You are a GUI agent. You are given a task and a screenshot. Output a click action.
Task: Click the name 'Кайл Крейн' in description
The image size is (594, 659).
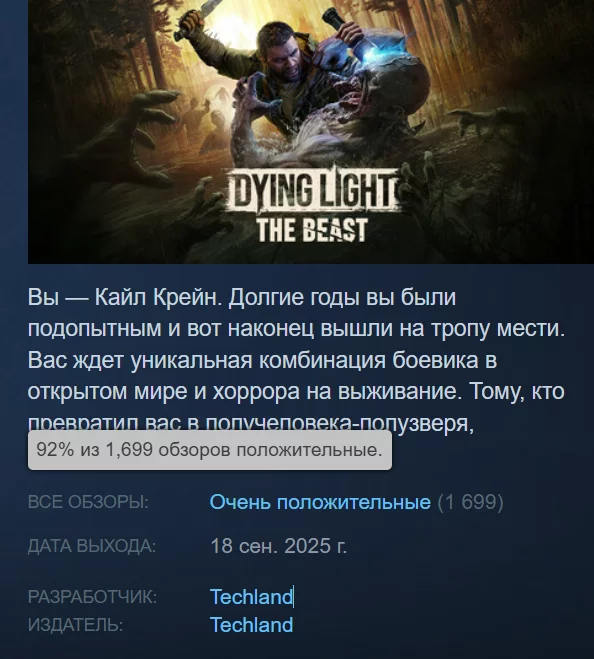158,298
